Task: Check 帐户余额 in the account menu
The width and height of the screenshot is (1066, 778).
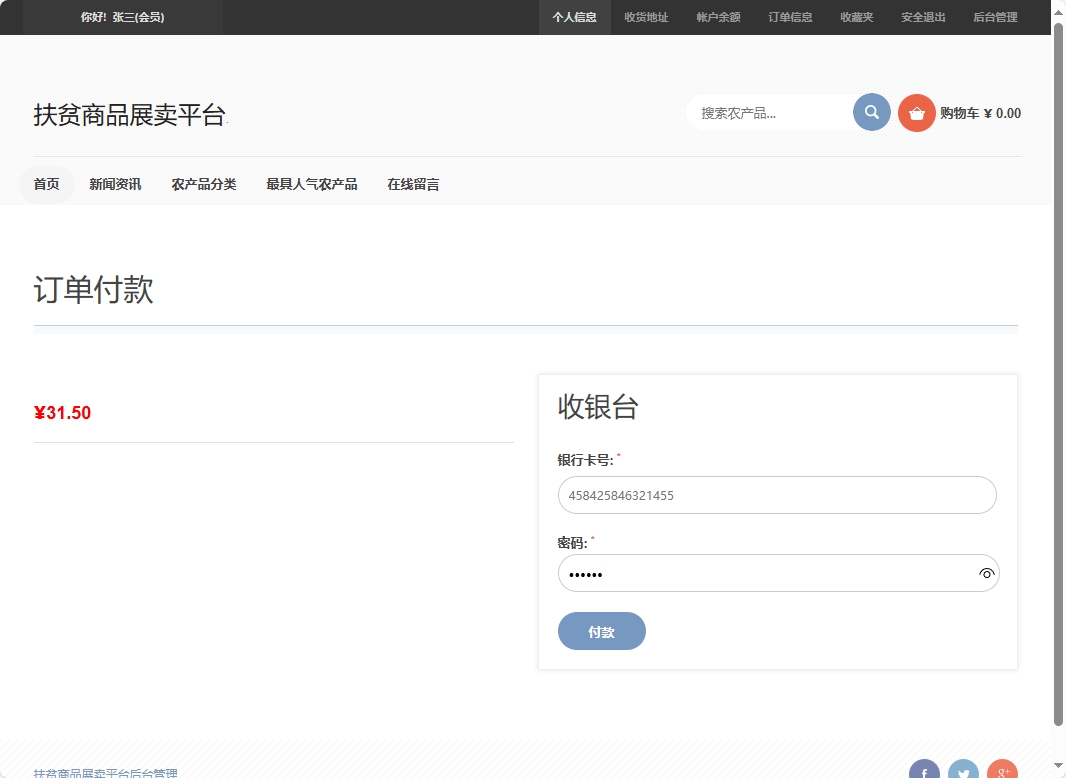Action: click(717, 17)
